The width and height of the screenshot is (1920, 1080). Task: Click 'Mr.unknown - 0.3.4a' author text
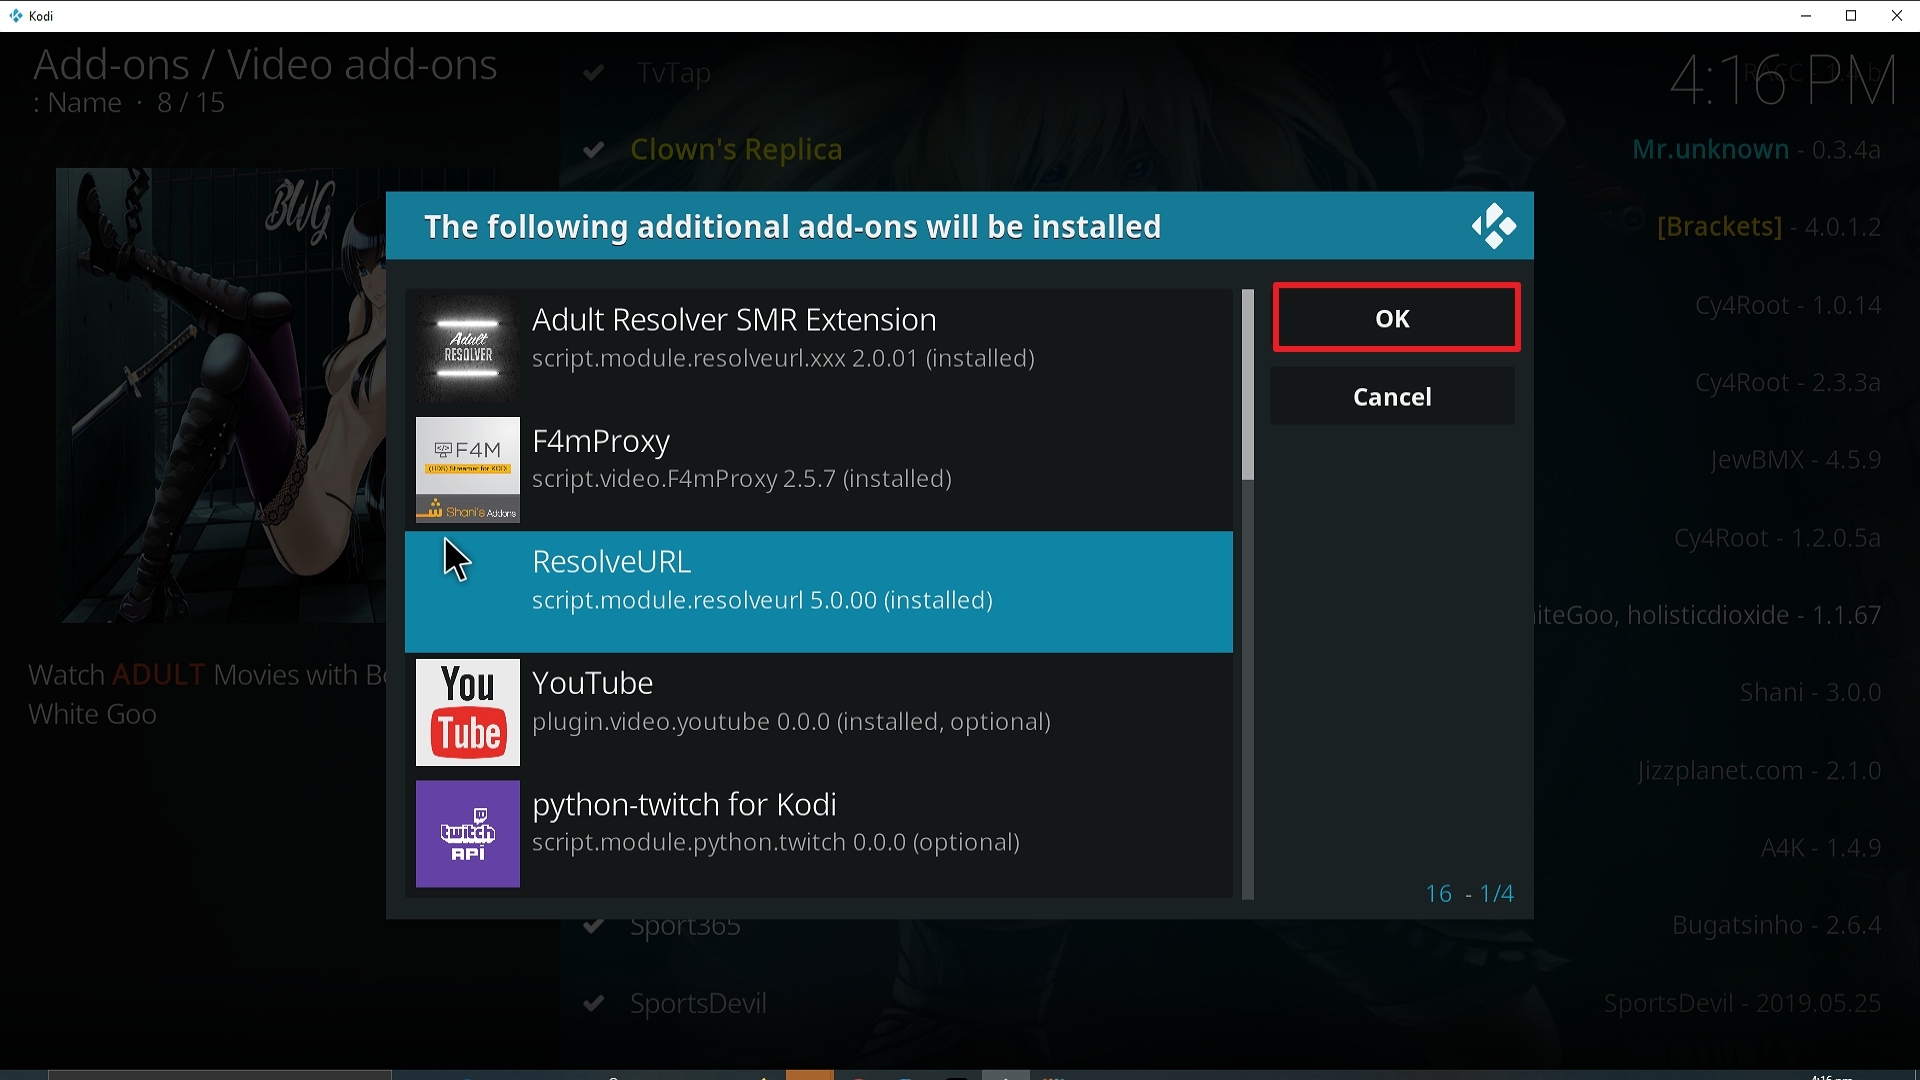coord(1756,150)
